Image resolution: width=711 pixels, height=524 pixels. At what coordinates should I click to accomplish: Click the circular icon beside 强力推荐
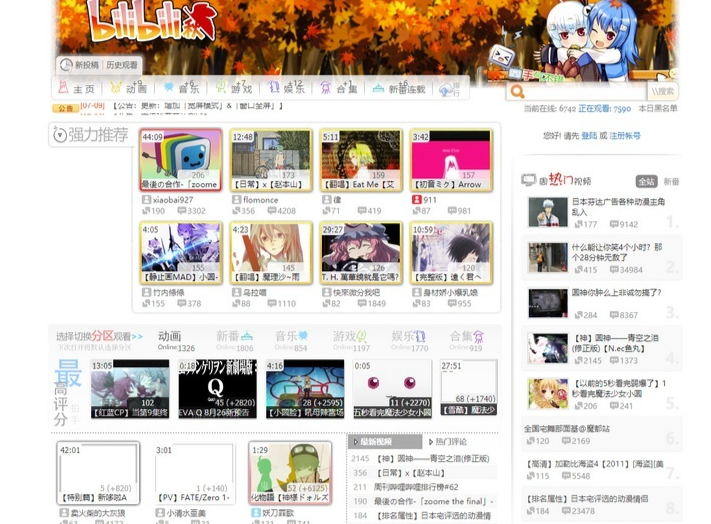59,135
